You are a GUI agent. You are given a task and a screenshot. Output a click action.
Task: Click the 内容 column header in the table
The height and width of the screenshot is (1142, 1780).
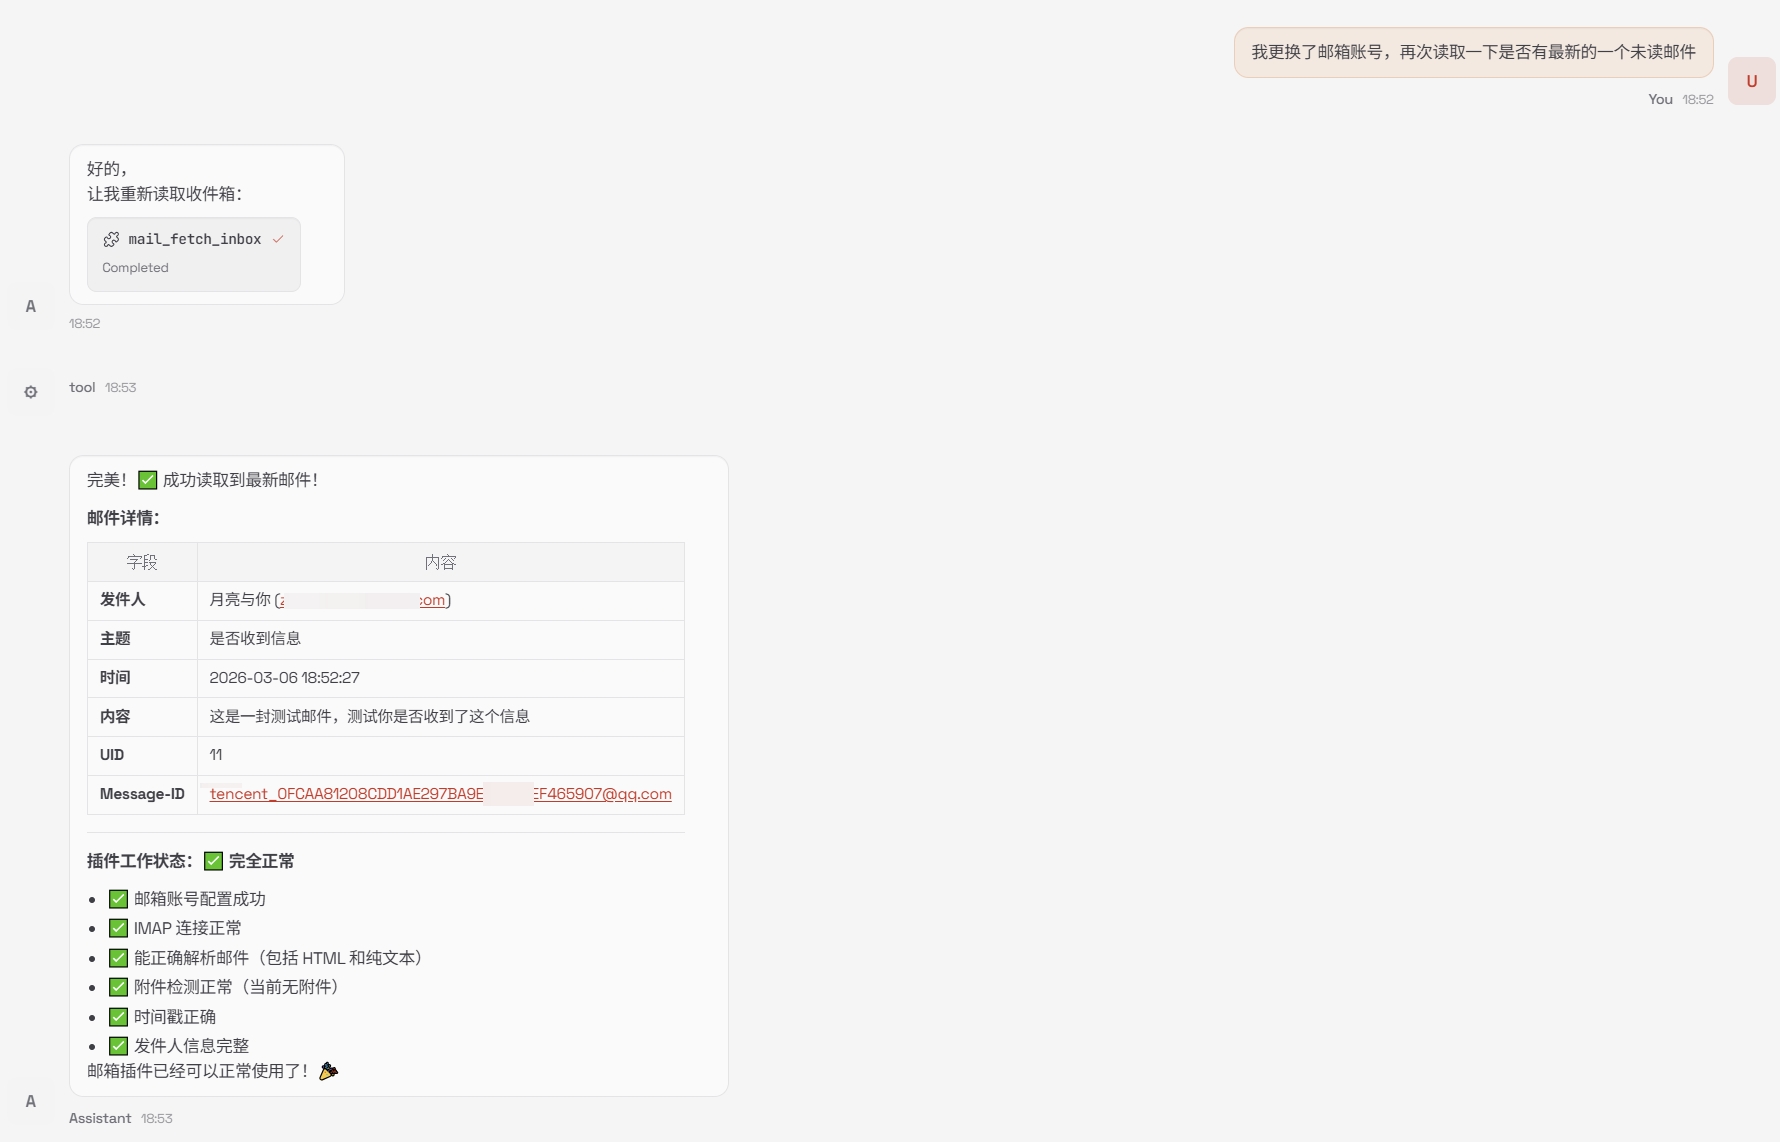click(440, 562)
